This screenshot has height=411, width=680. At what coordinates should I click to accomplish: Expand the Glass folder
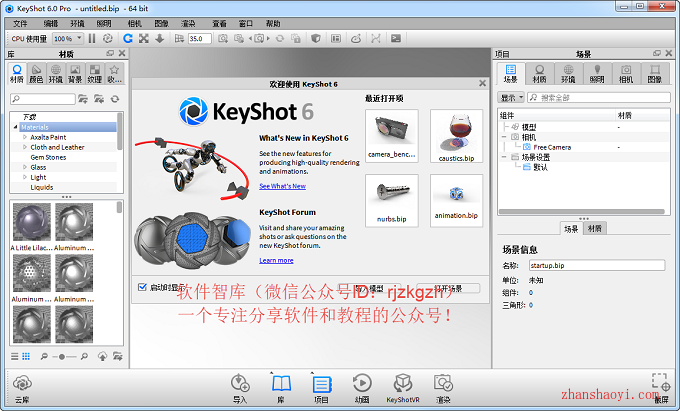coord(25,167)
